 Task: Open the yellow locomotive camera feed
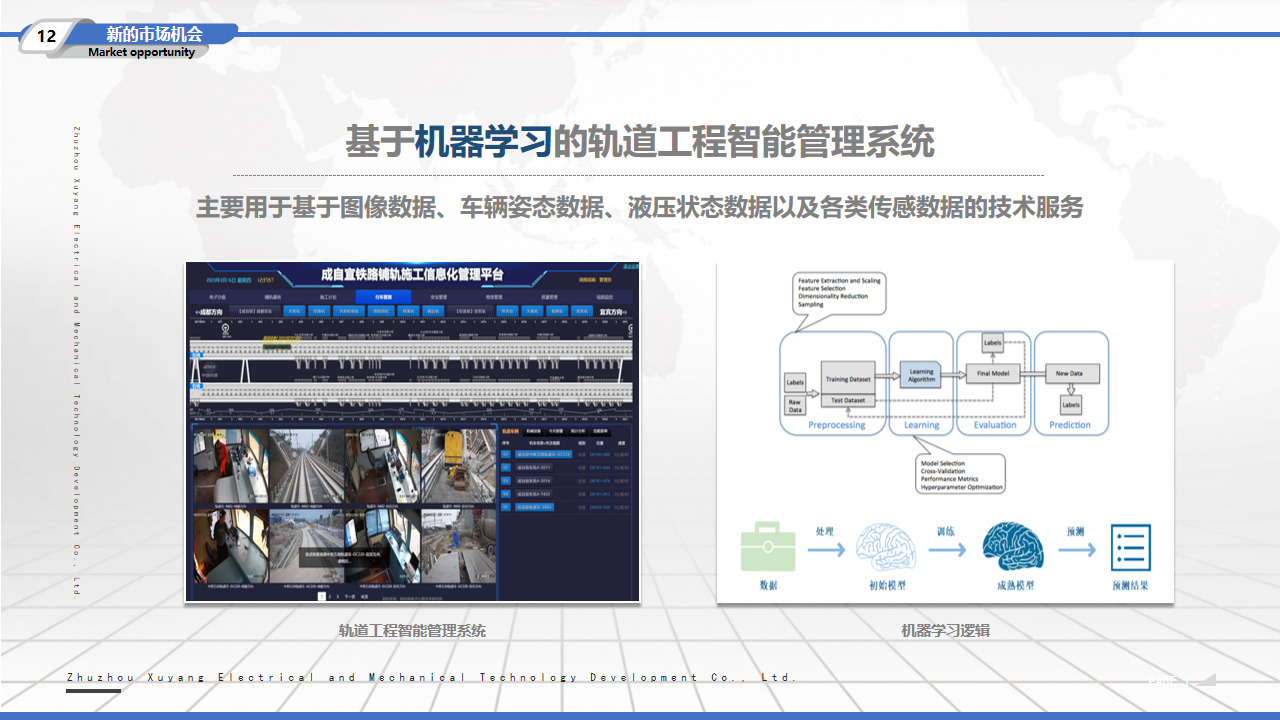pyautogui.click(x=459, y=467)
